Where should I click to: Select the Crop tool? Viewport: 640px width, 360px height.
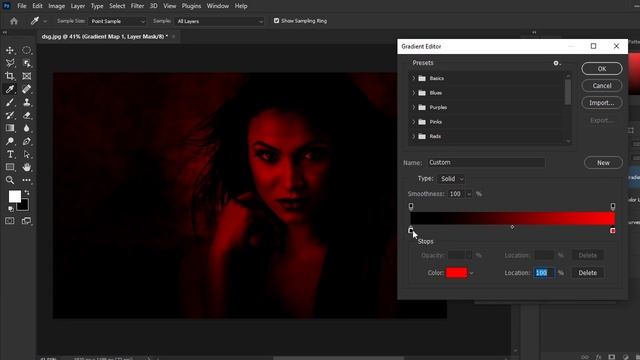tap(10, 76)
